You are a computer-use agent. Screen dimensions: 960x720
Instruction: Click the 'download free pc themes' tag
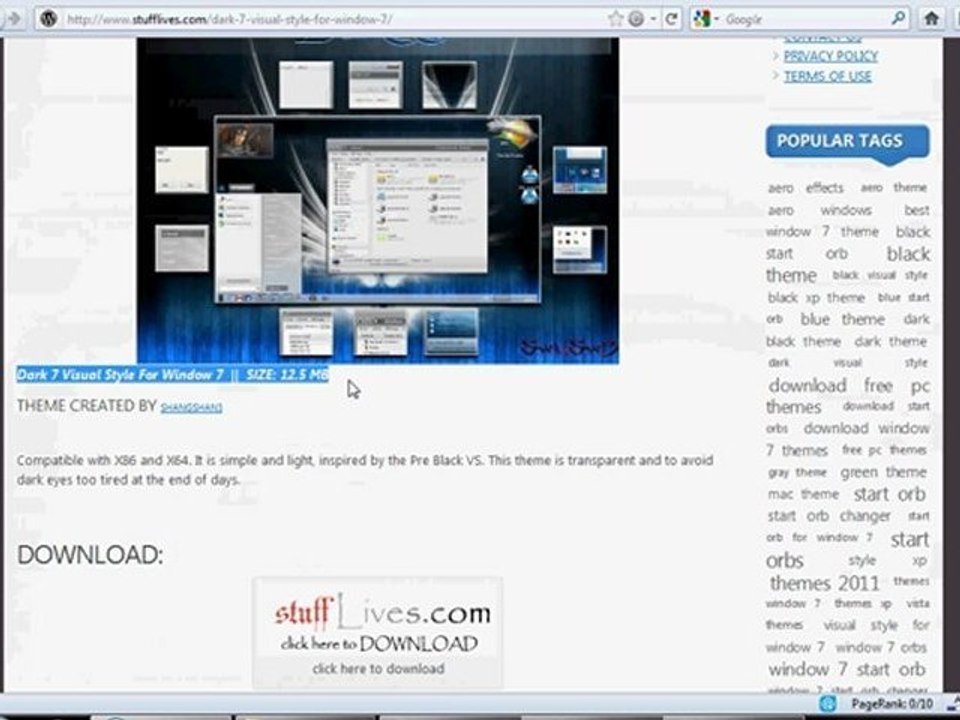848,396
